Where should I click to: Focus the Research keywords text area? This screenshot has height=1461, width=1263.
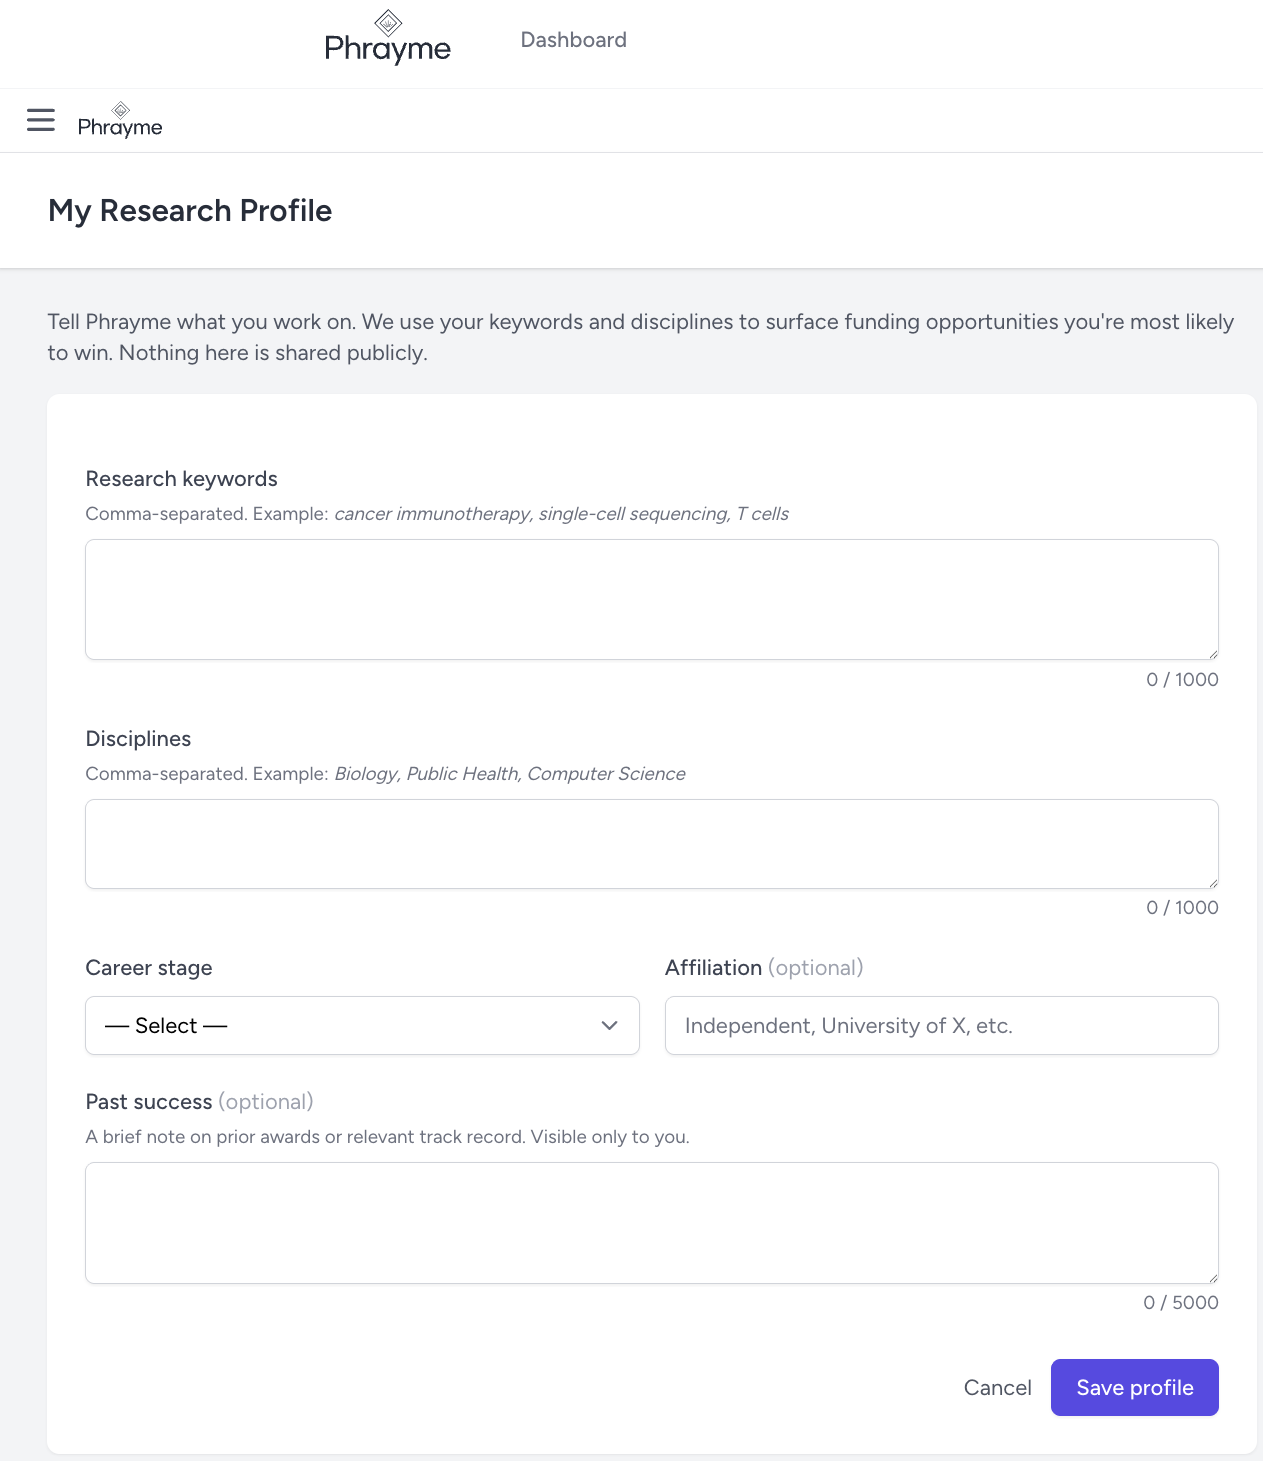(x=652, y=600)
